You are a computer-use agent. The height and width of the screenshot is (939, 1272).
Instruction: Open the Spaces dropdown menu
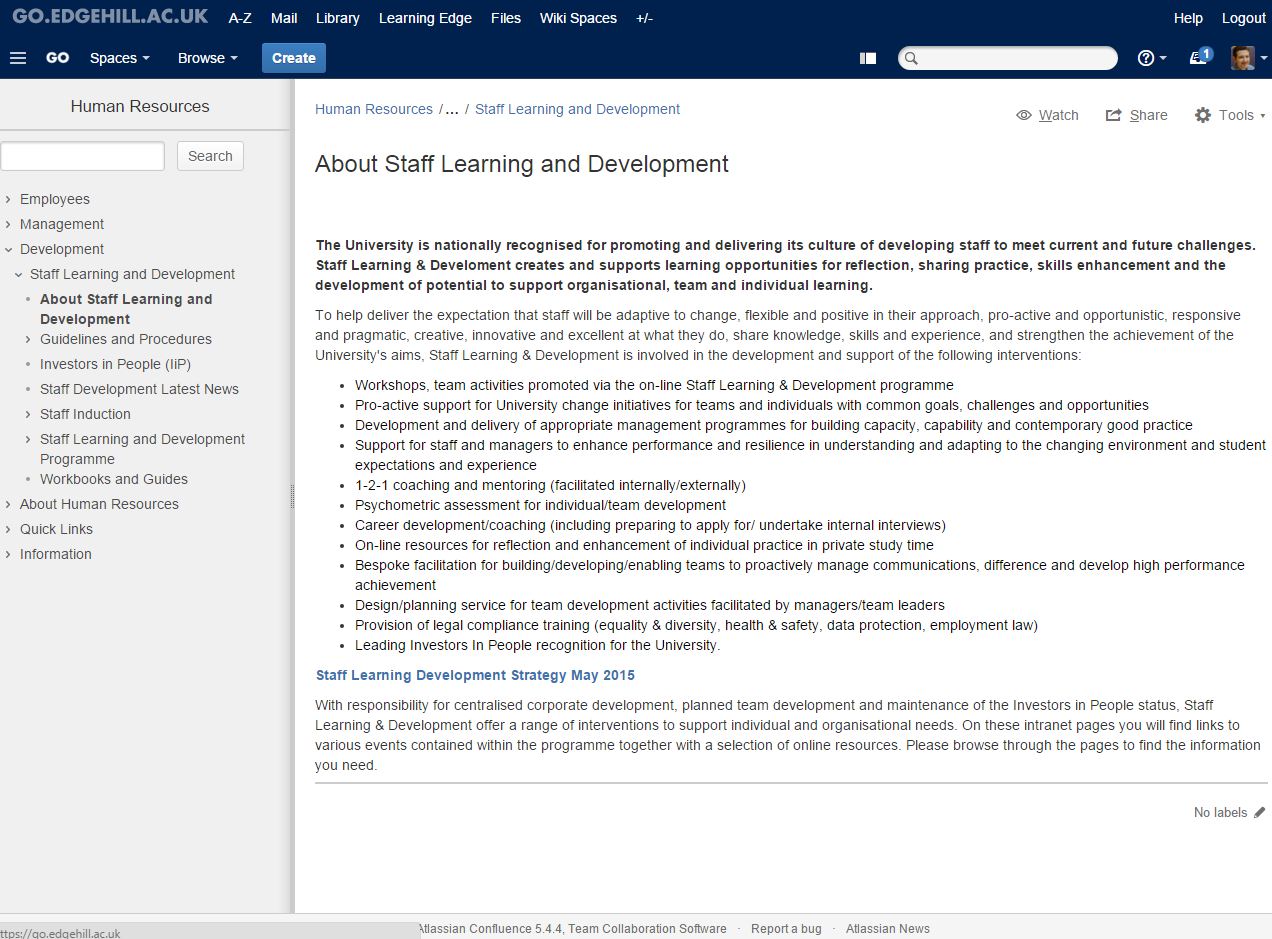tap(119, 58)
